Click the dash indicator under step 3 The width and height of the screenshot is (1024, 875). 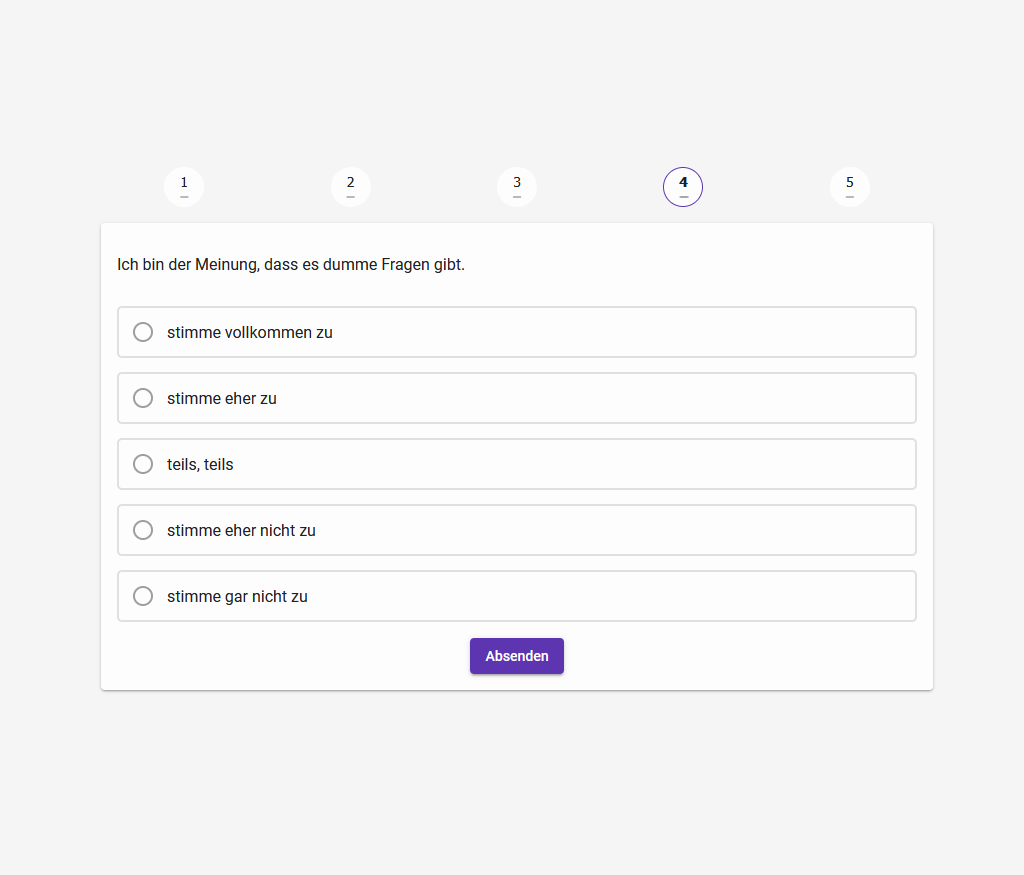[x=517, y=197]
